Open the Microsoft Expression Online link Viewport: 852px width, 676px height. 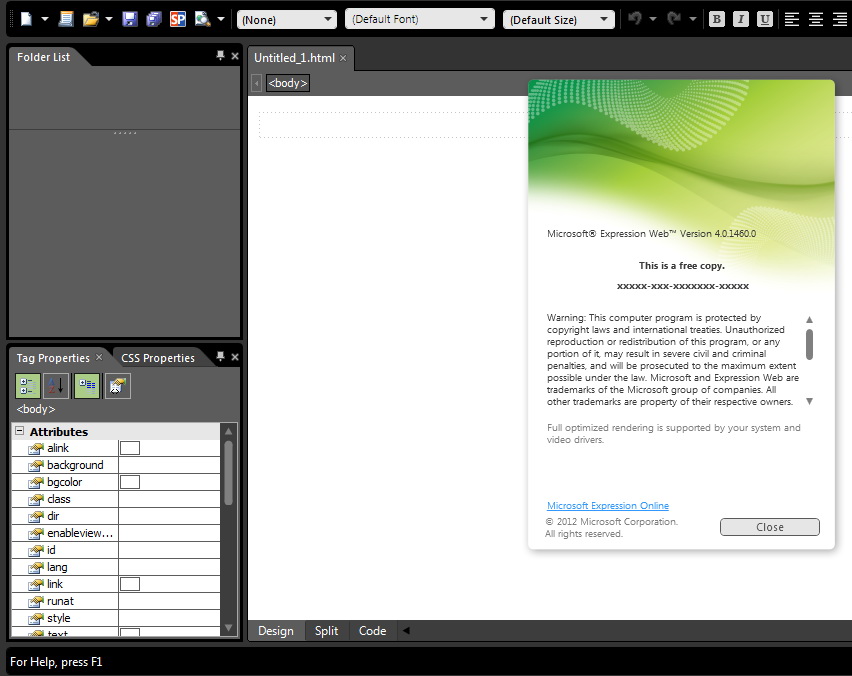(607, 506)
